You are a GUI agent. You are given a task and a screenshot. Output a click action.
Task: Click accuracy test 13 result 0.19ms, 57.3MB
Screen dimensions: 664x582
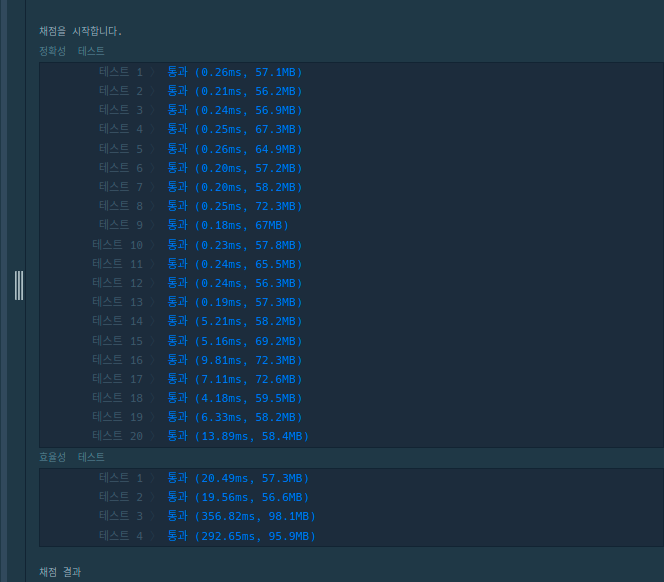[235, 302]
